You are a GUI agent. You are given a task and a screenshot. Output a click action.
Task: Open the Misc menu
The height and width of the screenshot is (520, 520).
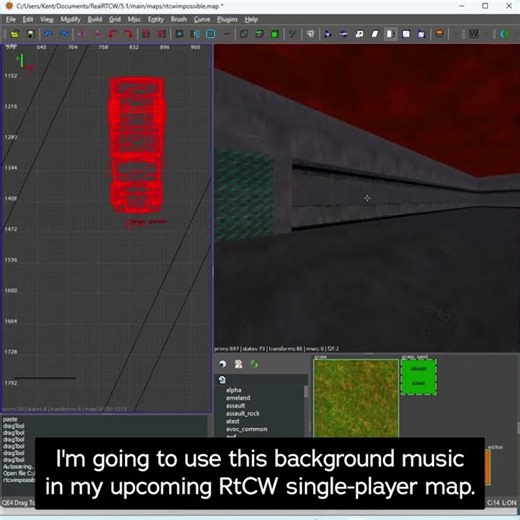134,19
